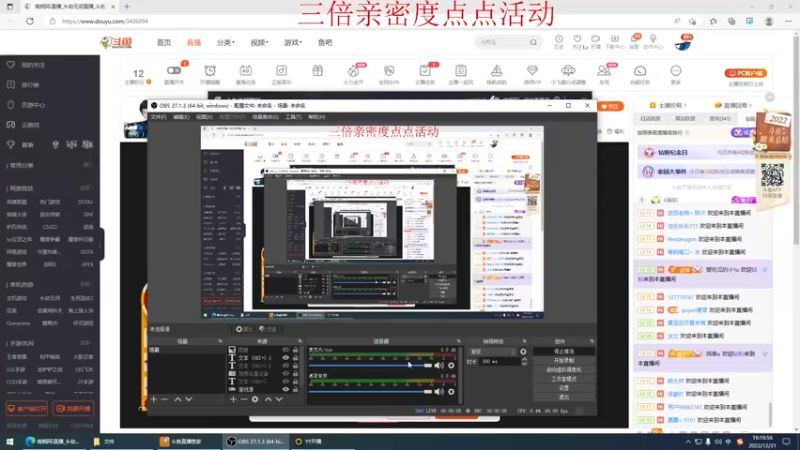Open the followed heart icon in Douyu header
Viewport: 800px width, 450px height.
pyautogui.click(x=578, y=39)
